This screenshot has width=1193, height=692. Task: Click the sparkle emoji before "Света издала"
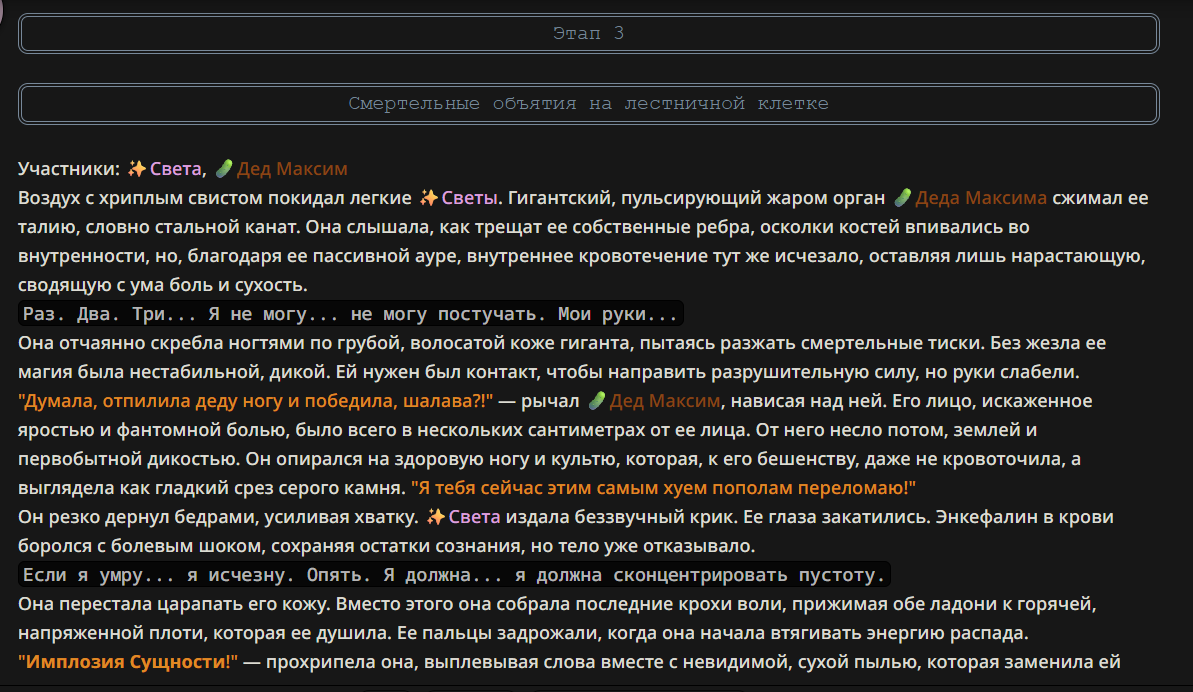coord(436,517)
